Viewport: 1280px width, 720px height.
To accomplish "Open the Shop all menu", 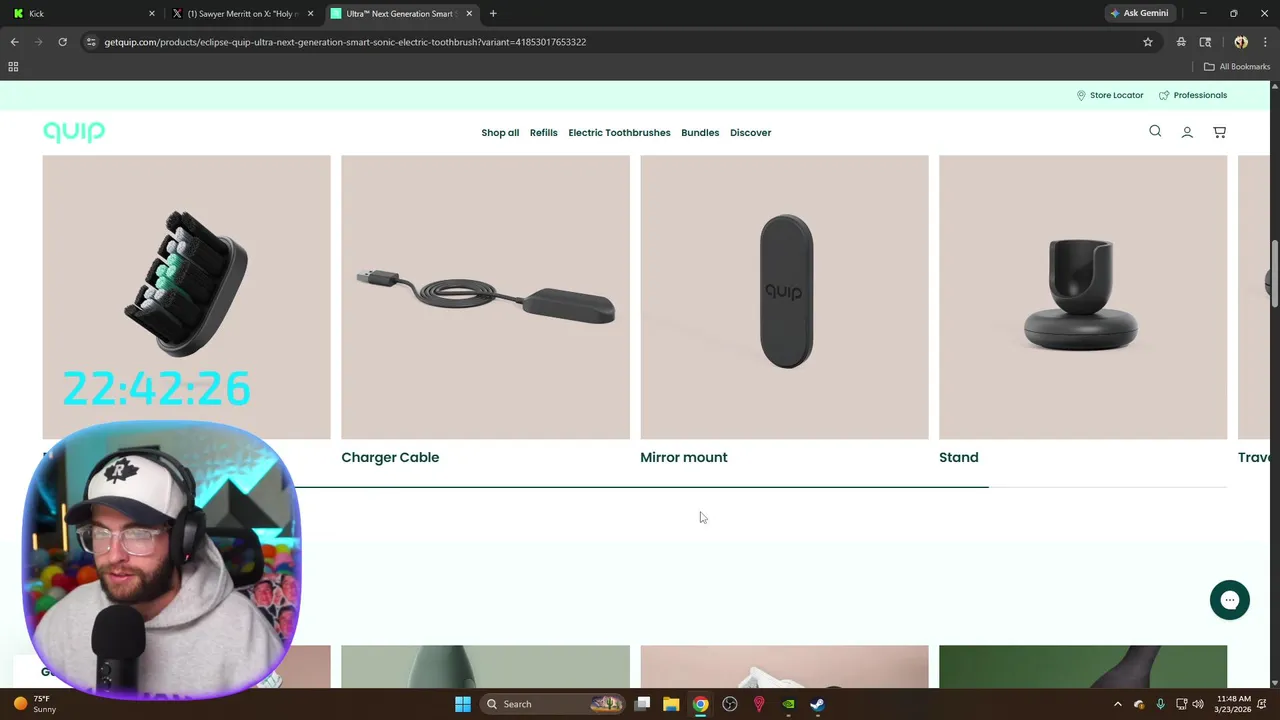I will [500, 132].
